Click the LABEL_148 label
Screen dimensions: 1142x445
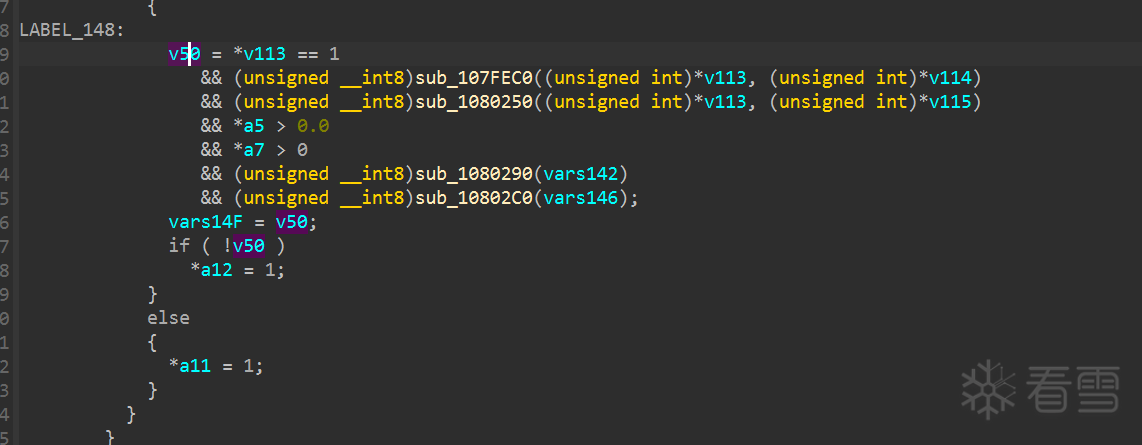tap(68, 30)
